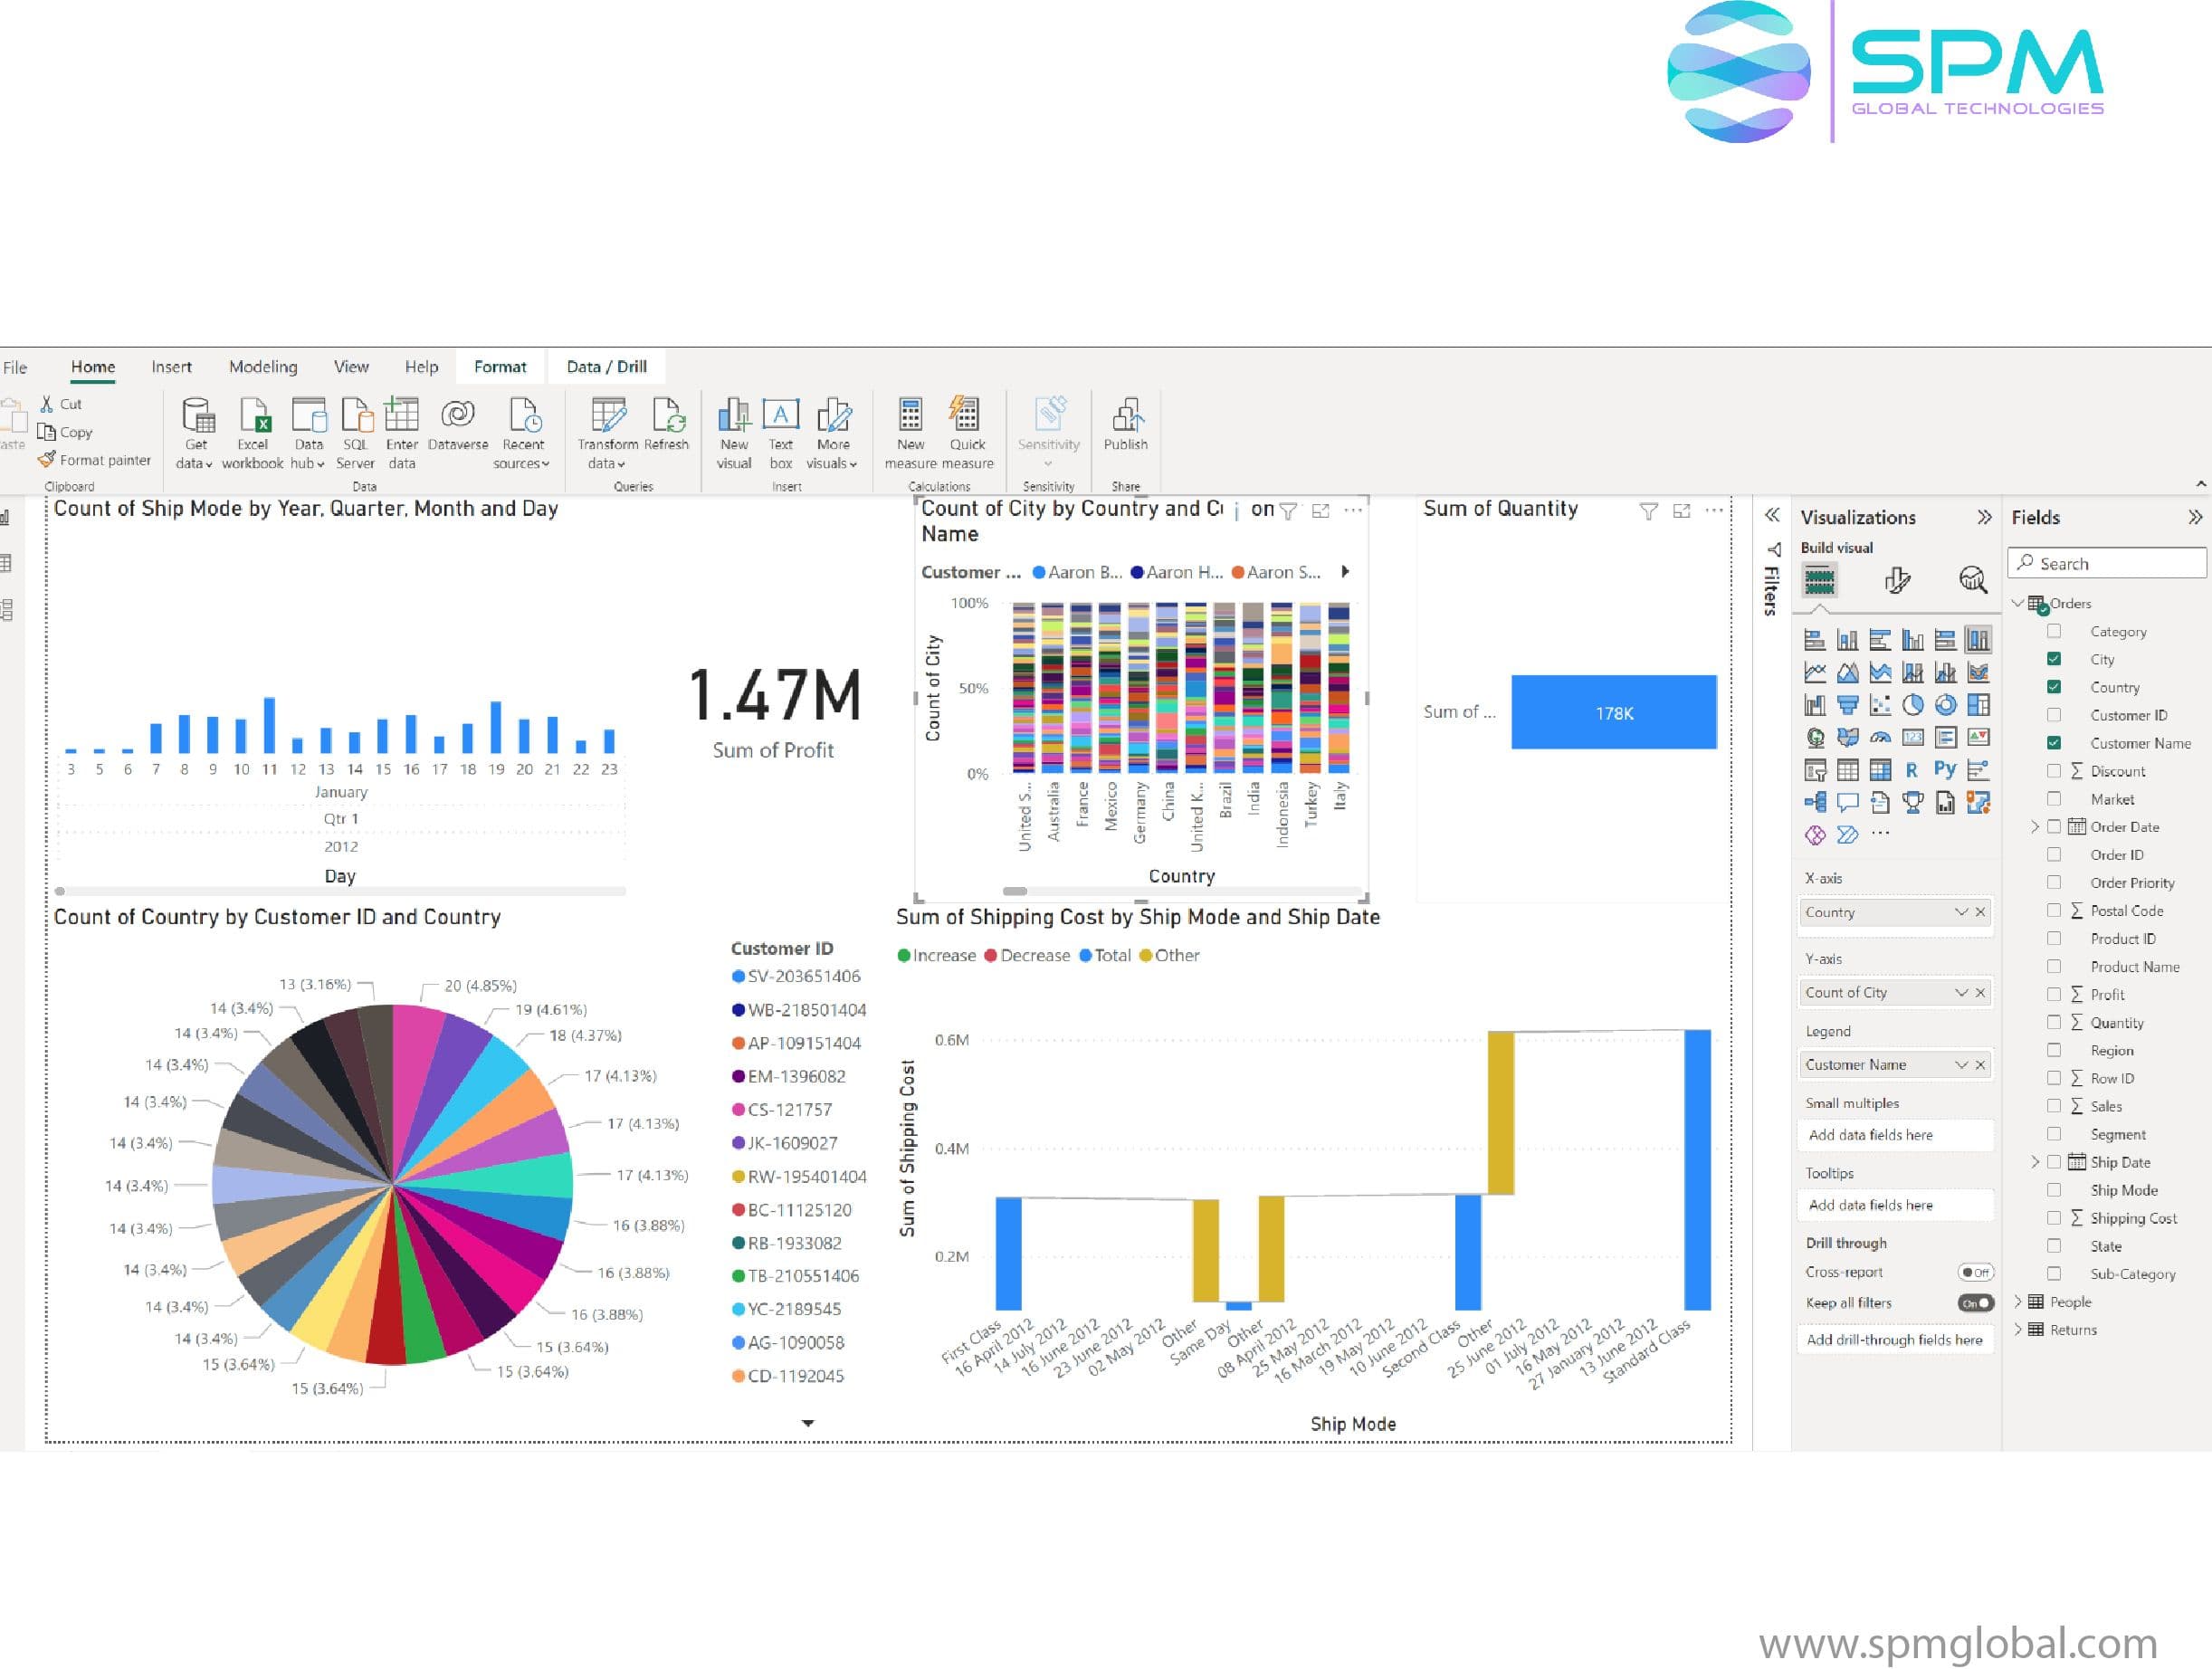Open the Count of City field dropdown
This screenshot has height=1669, width=2212.
pos(1961,992)
